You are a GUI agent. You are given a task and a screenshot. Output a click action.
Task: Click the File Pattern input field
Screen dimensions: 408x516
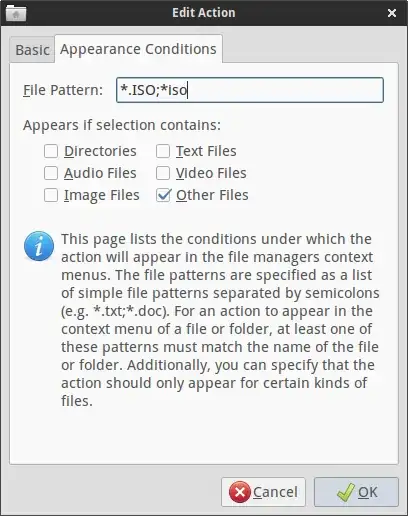(250, 90)
